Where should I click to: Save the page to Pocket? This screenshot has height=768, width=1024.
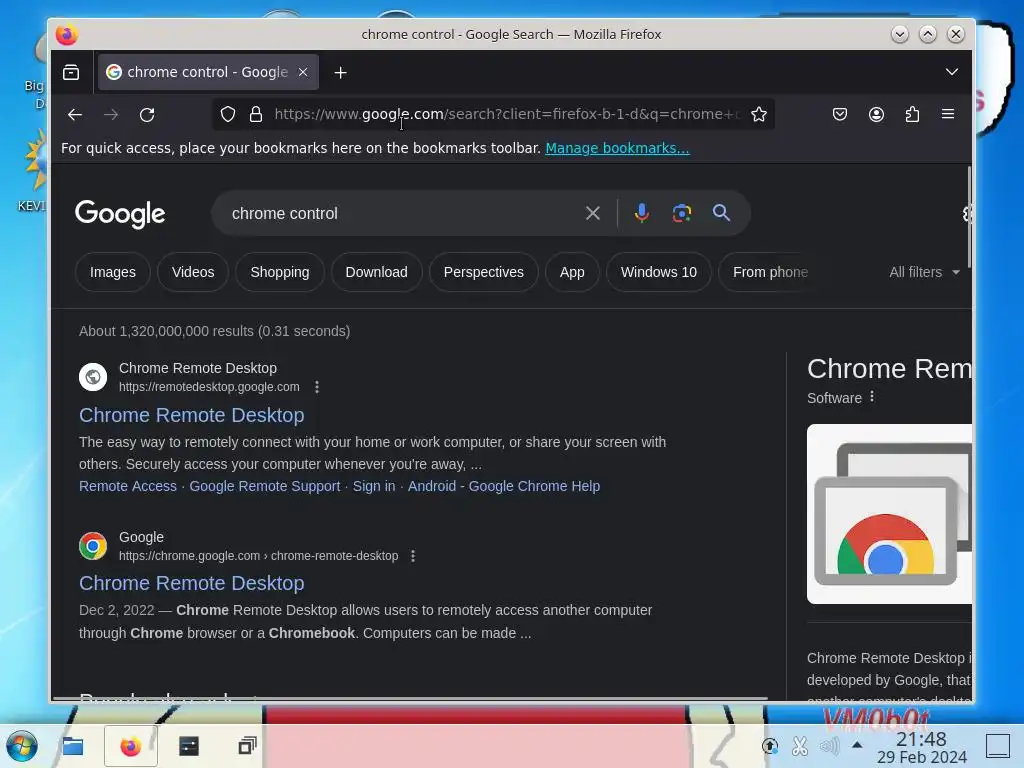[840, 114]
